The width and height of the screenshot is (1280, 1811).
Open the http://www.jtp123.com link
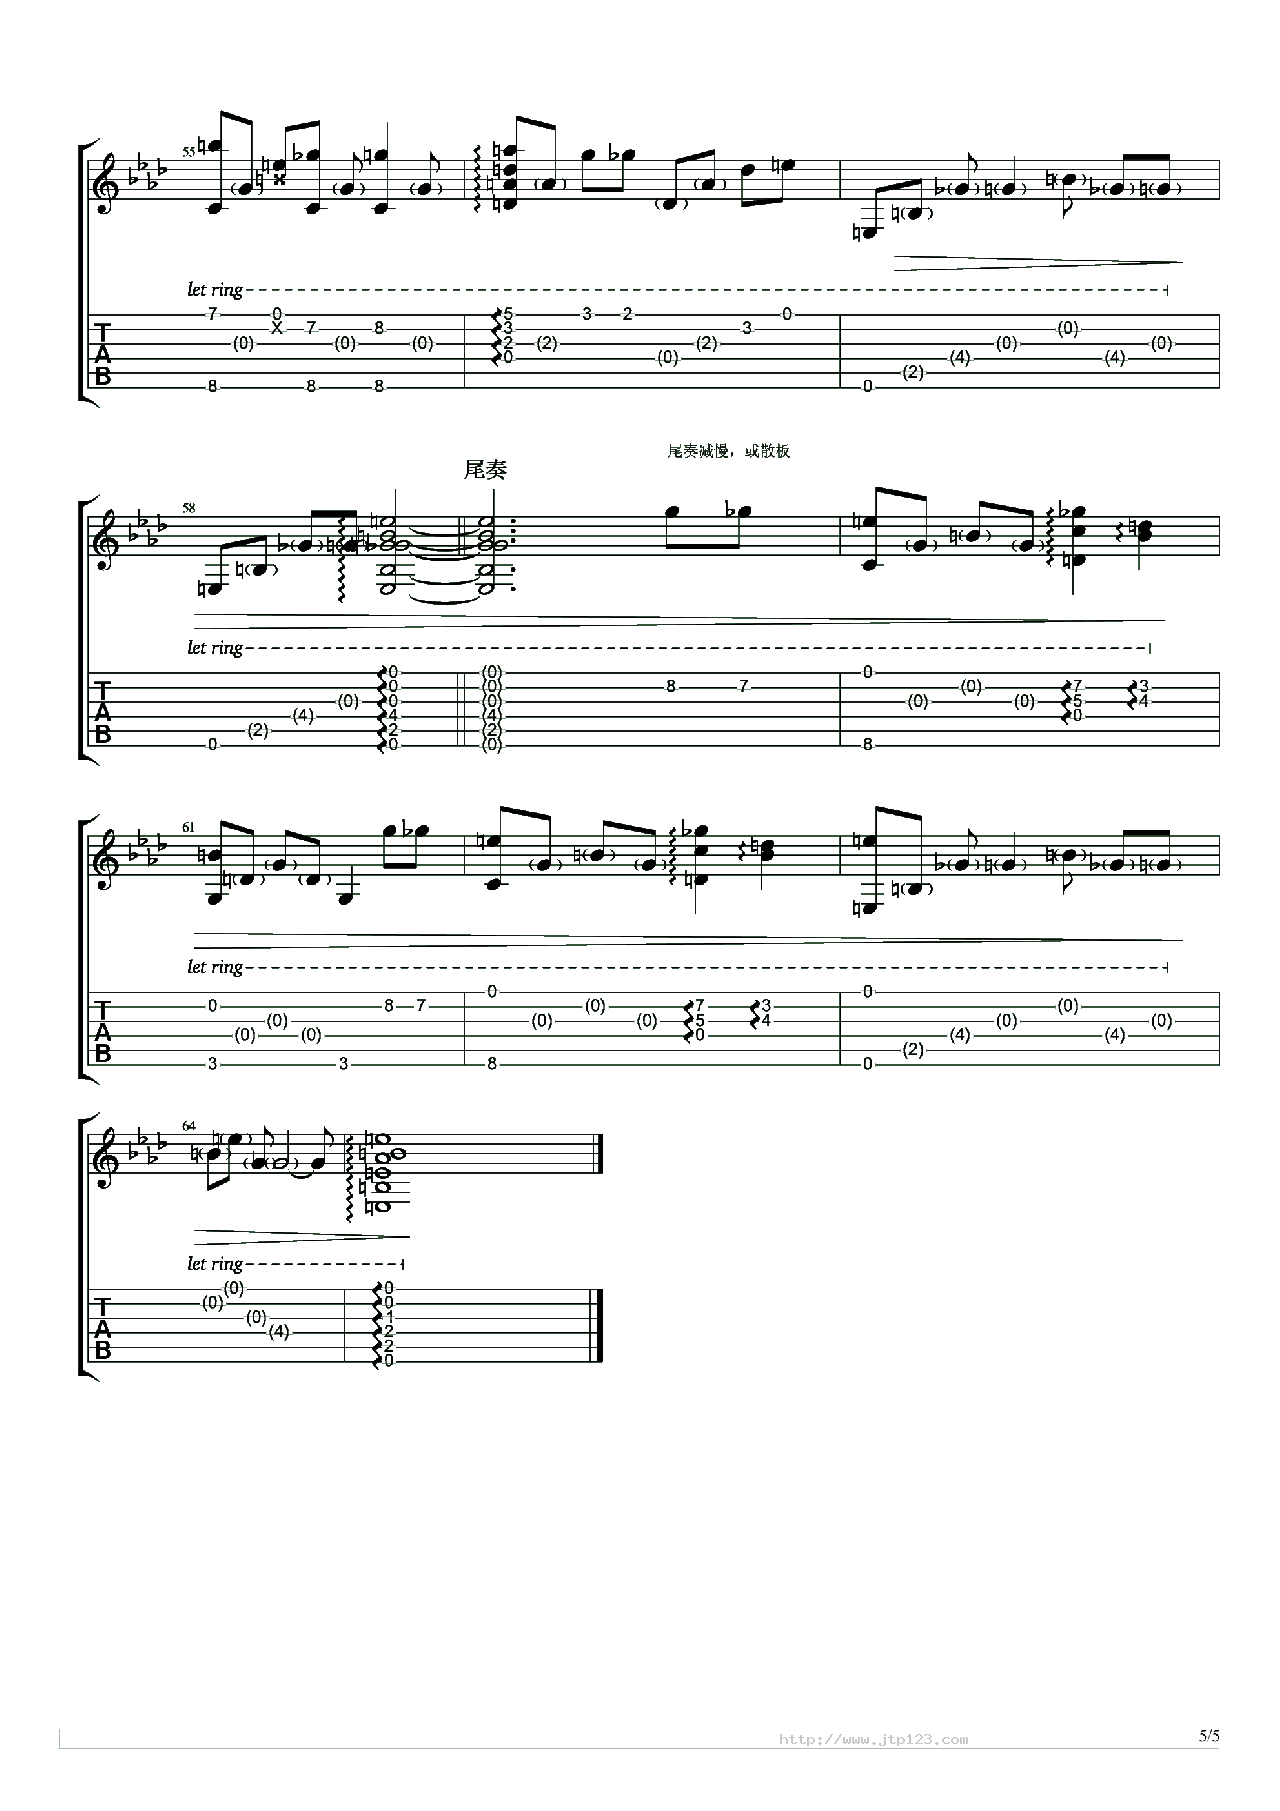tap(873, 1739)
